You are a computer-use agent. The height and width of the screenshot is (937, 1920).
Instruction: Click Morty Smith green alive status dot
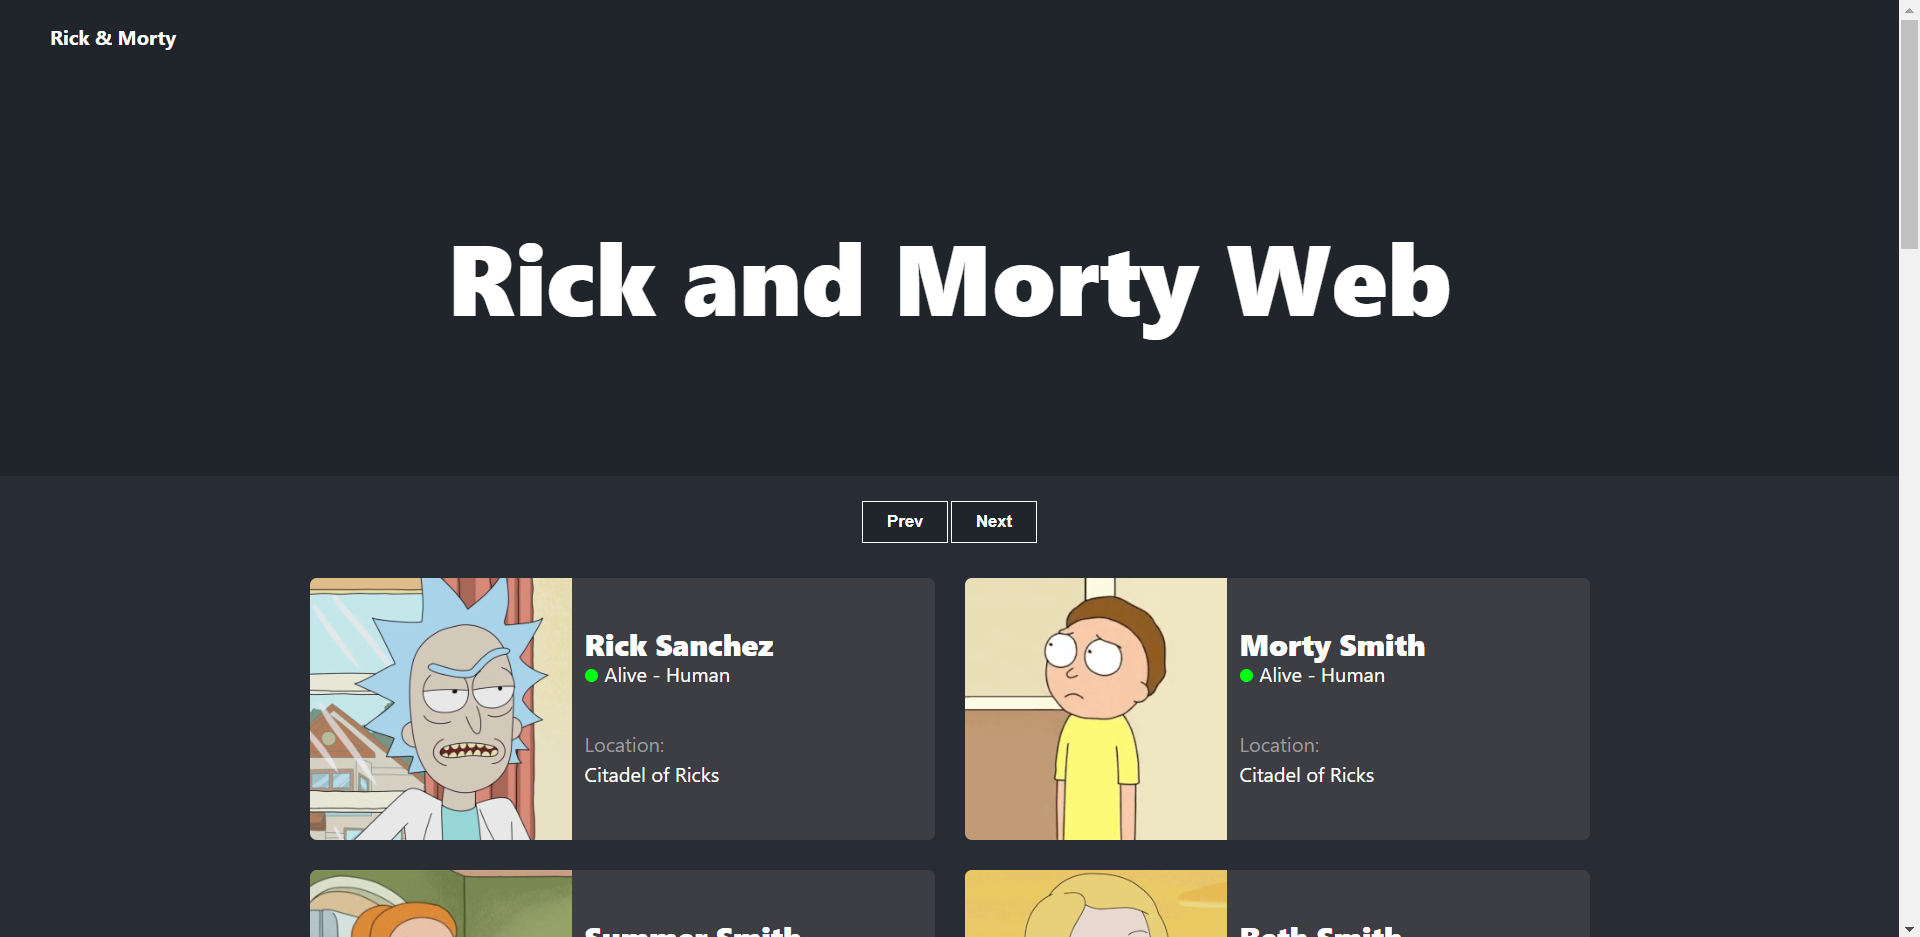pyautogui.click(x=1247, y=676)
